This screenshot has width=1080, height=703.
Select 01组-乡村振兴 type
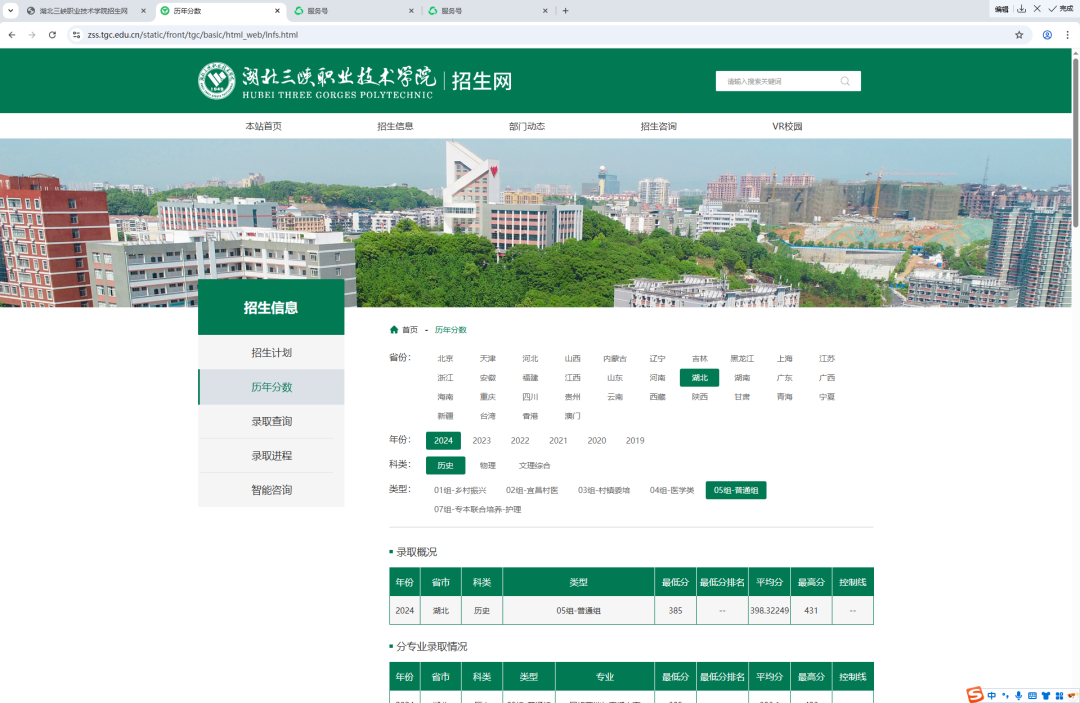point(460,490)
